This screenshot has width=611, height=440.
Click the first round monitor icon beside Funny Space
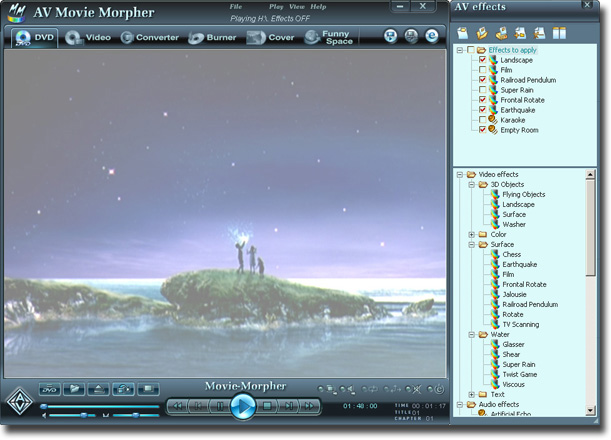point(390,36)
